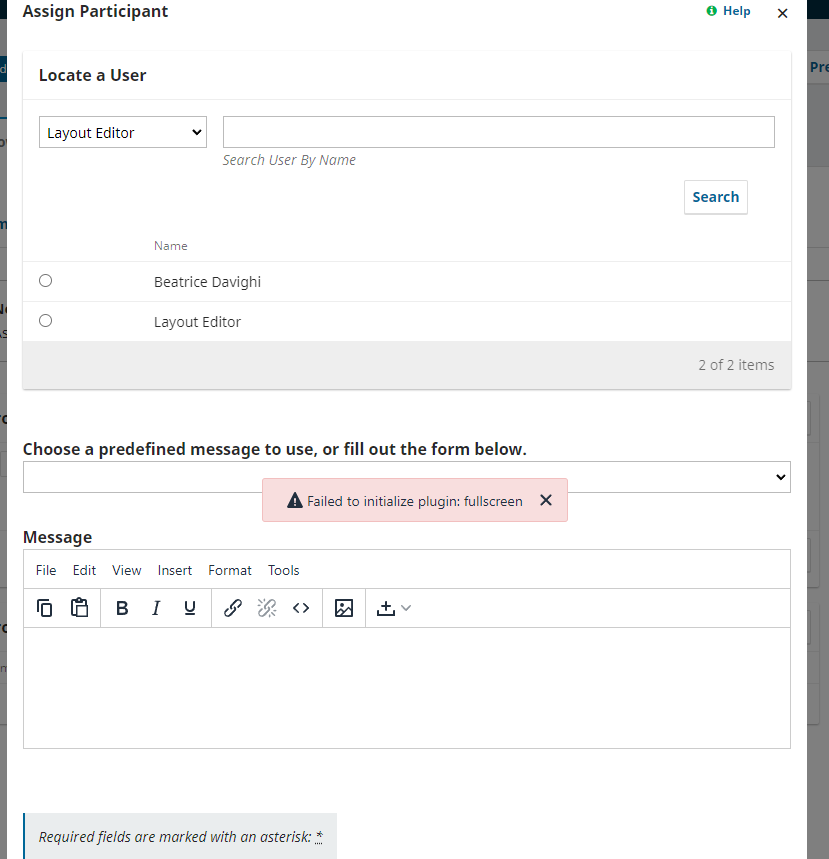This screenshot has height=859, width=829.
Task: Open the Tools menu in editor
Action: (284, 570)
